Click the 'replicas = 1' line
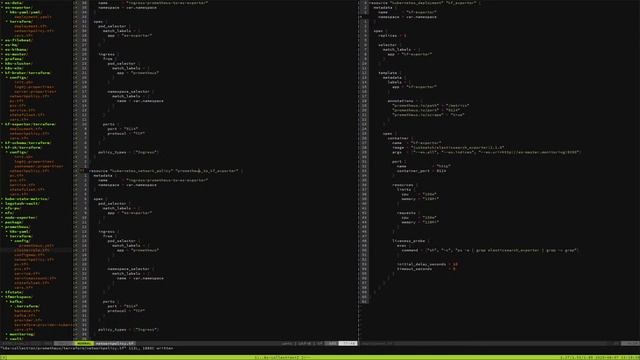 coord(392,36)
